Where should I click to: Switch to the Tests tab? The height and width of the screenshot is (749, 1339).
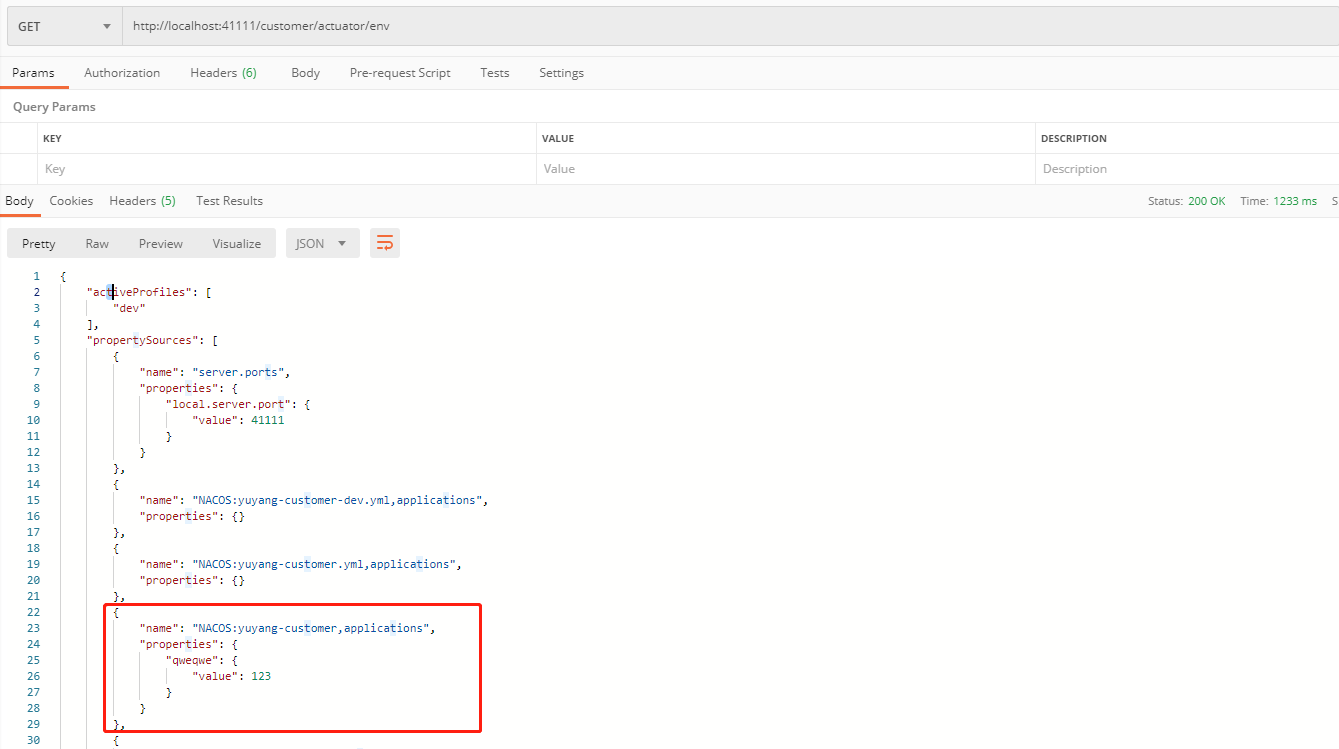494,72
